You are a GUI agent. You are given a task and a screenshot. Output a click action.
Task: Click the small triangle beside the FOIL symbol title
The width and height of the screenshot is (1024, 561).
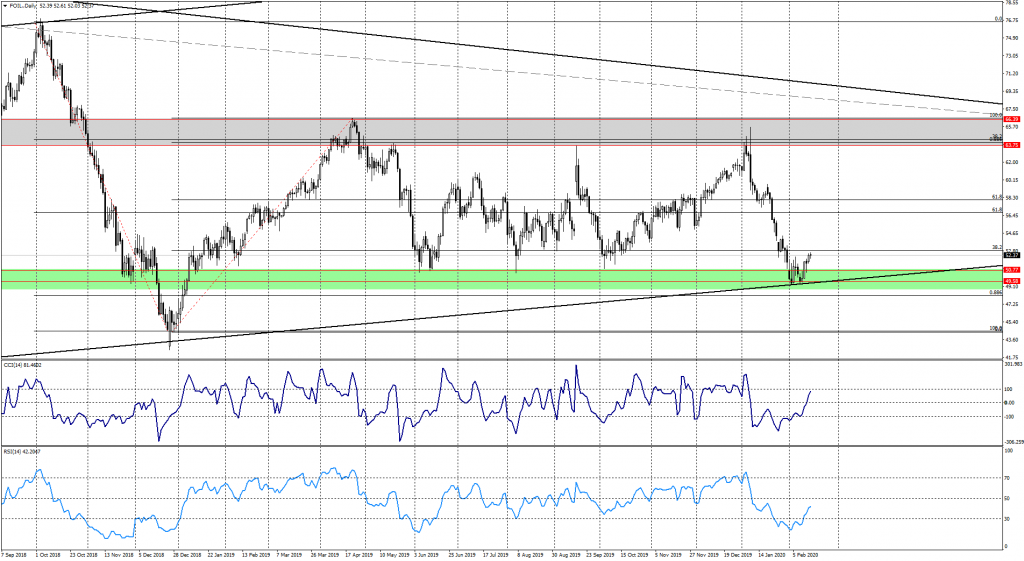coord(7,5)
